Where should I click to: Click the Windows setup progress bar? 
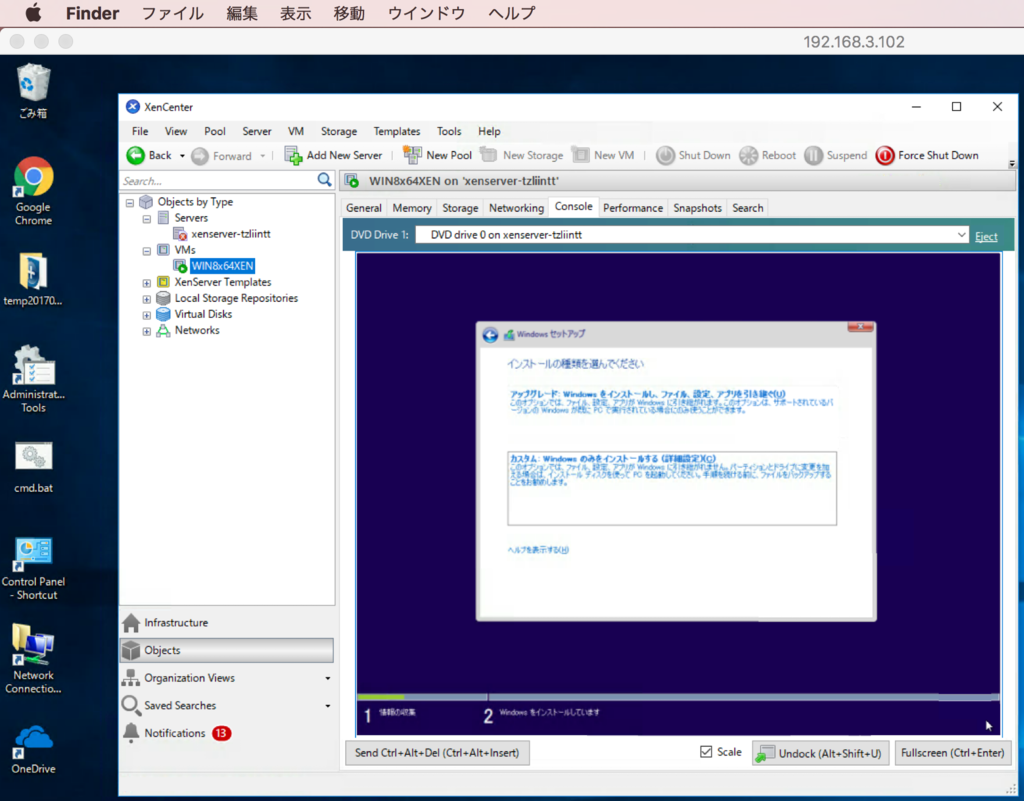(679, 697)
